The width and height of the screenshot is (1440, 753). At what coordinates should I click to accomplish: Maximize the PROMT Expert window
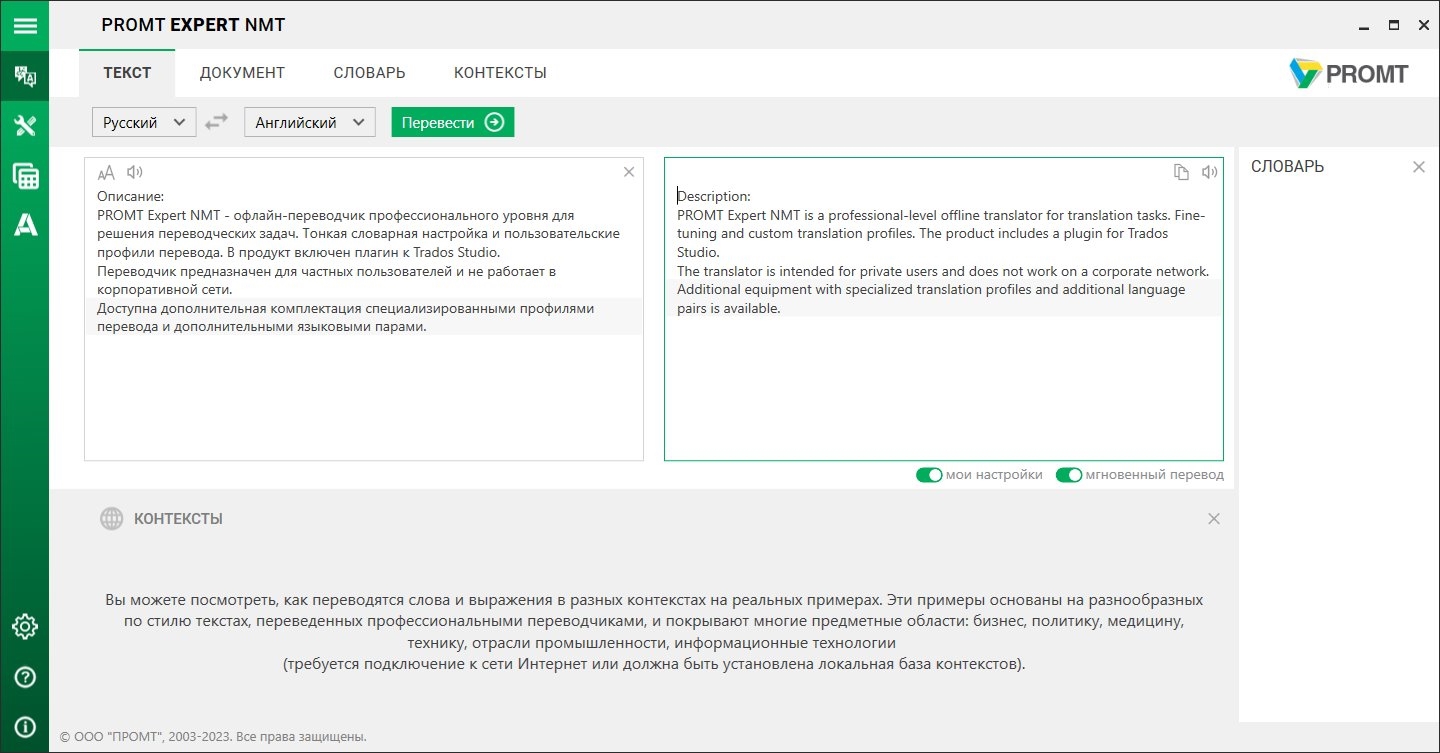1394,25
